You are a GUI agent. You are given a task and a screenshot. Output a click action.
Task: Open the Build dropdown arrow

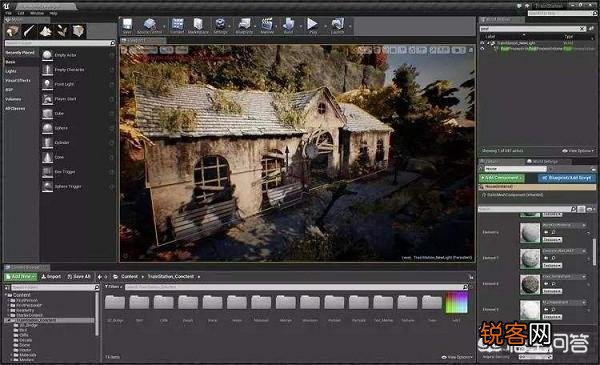[x=300, y=26]
